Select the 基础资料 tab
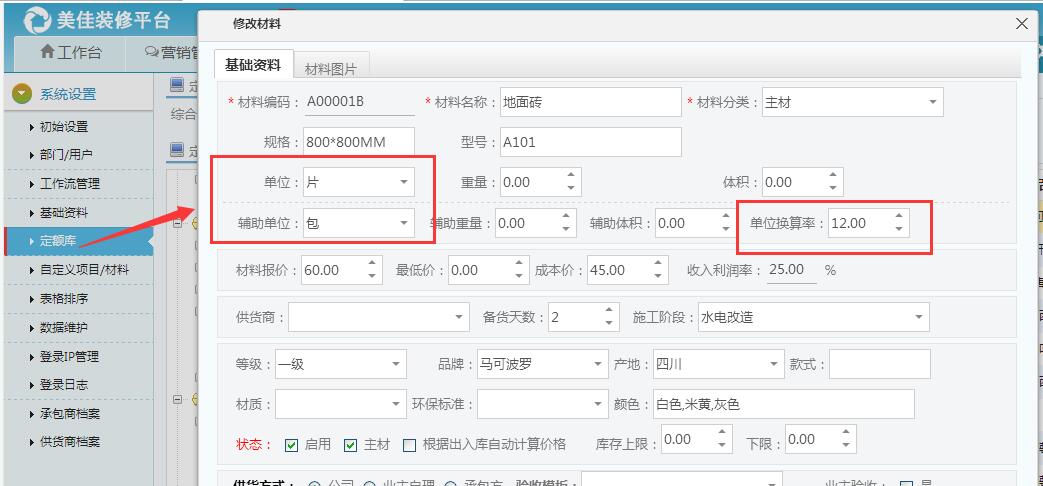 (253, 65)
